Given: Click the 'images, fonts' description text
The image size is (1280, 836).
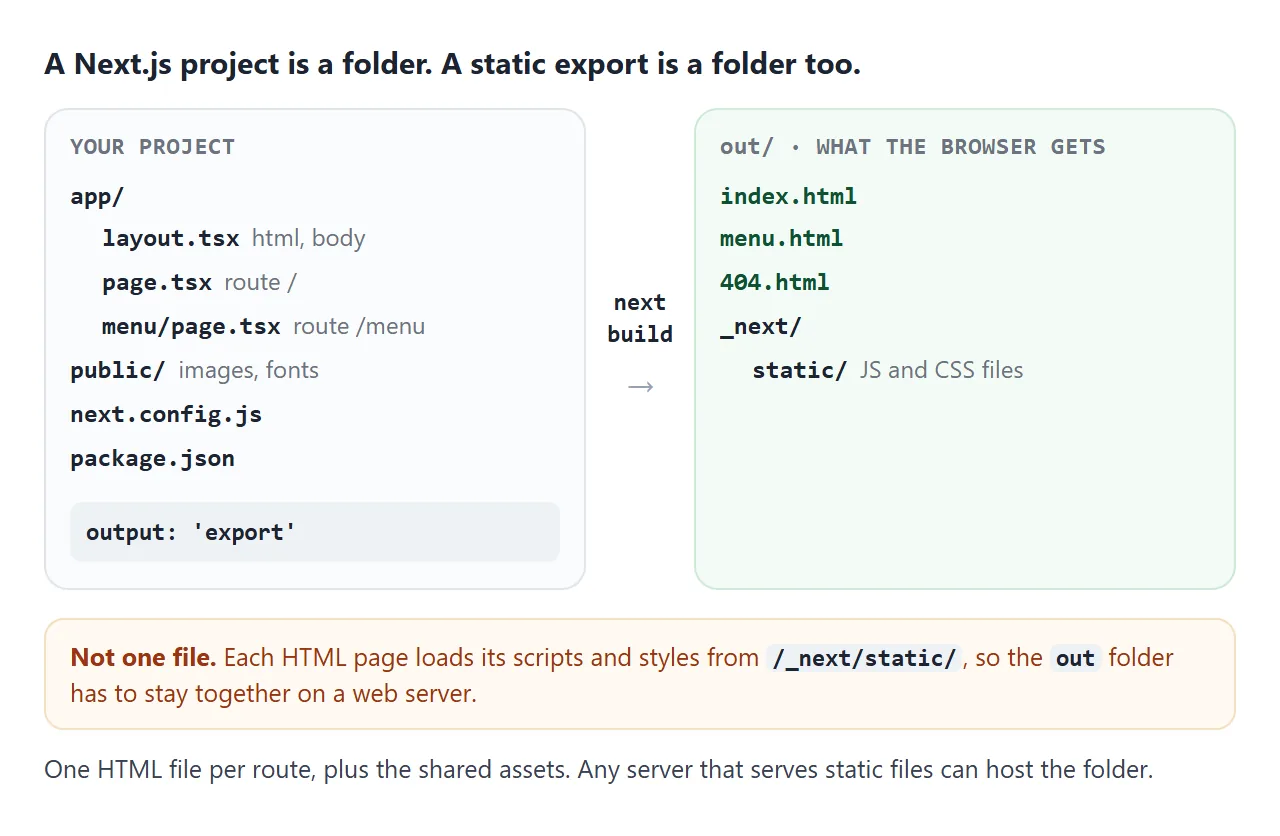Looking at the screenshot, I should (249, 370).
